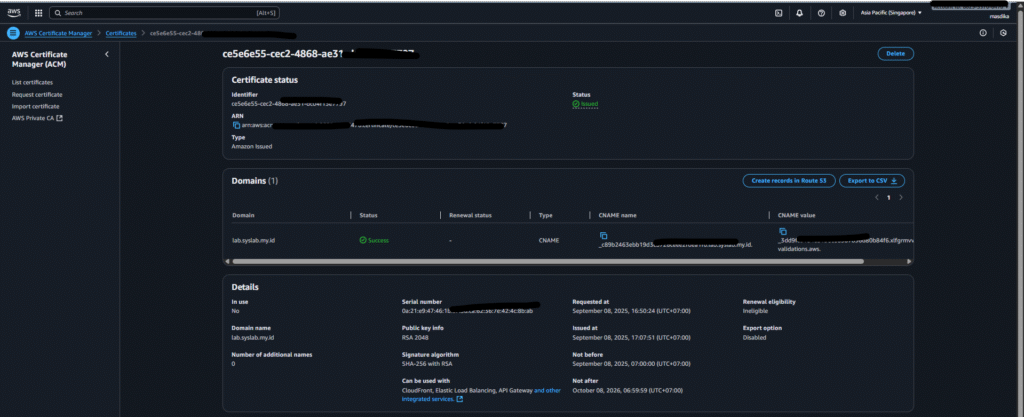Open the AWS console home logo

[14, 12]
